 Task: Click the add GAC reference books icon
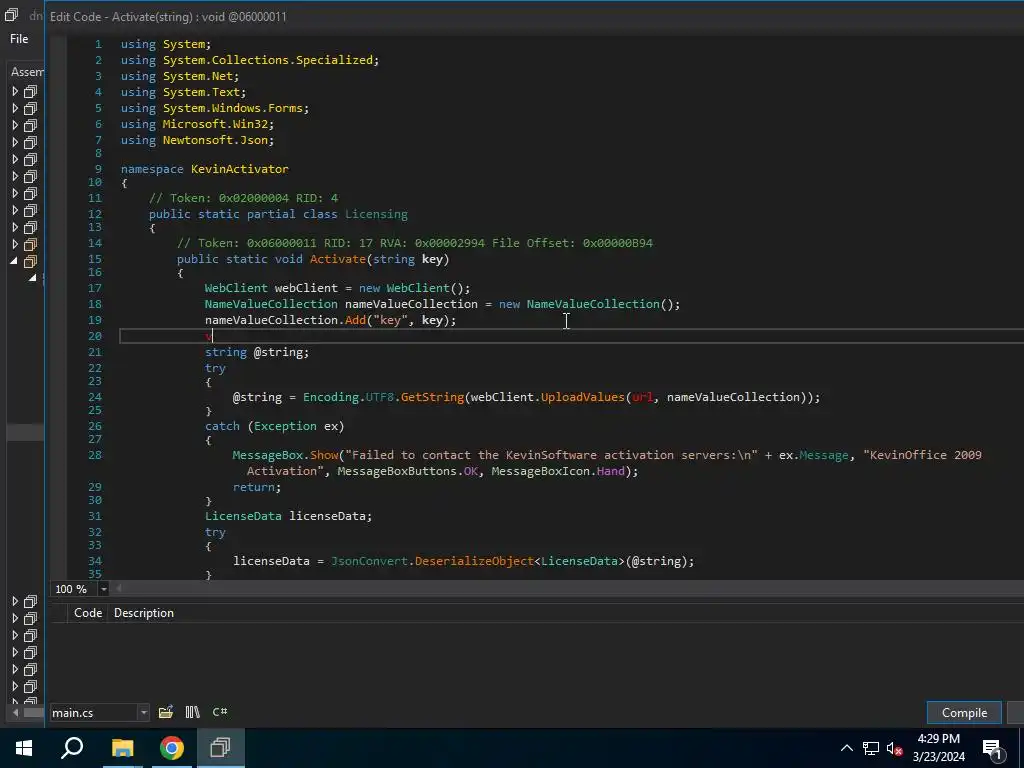(x=192, y=712)
